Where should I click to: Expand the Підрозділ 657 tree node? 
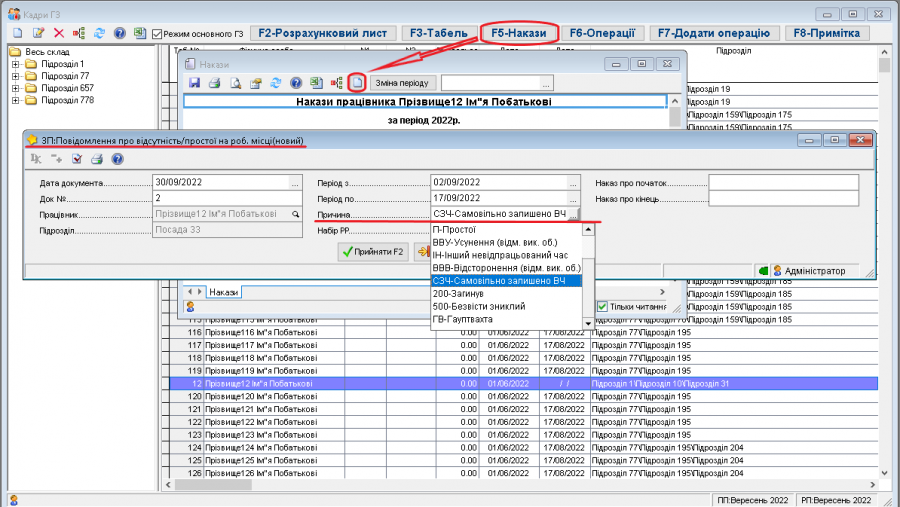click(16, 88)
